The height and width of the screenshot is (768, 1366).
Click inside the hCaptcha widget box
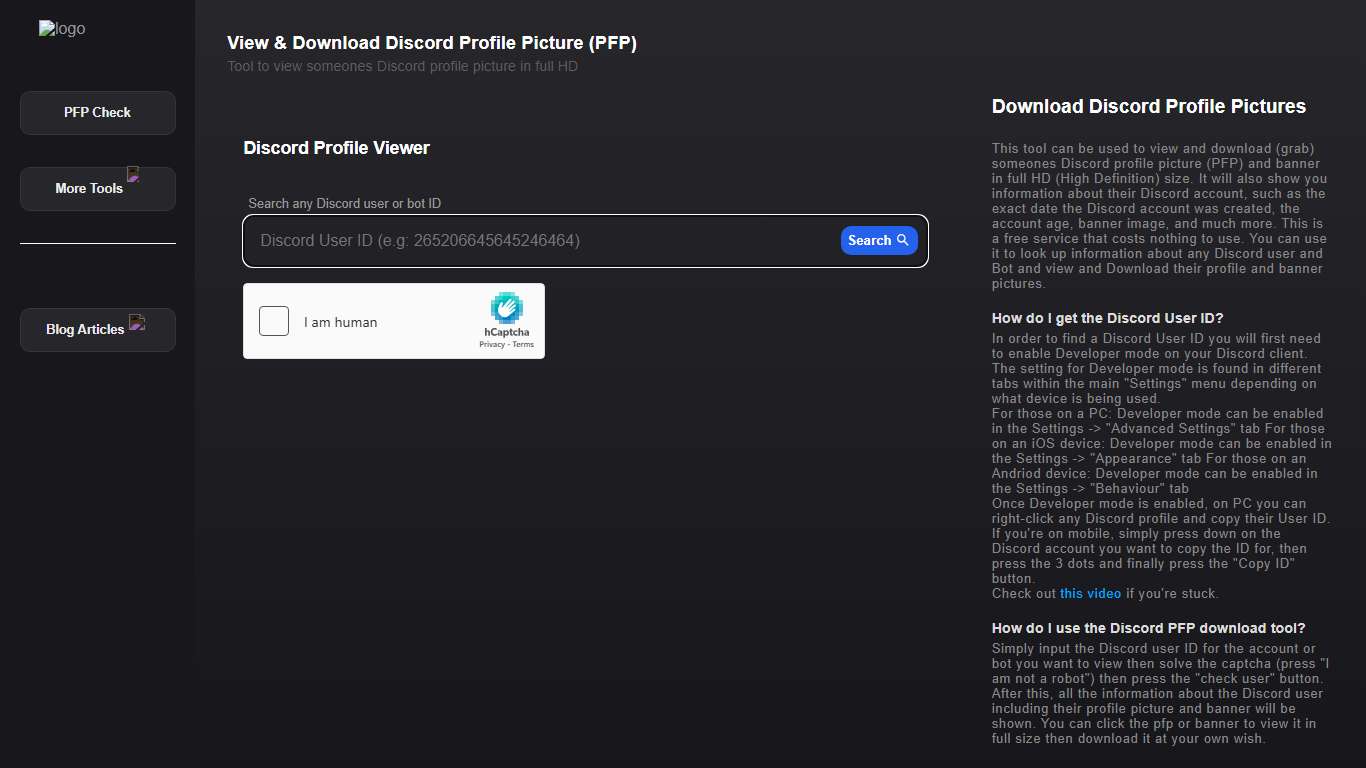tap(393, 321)
